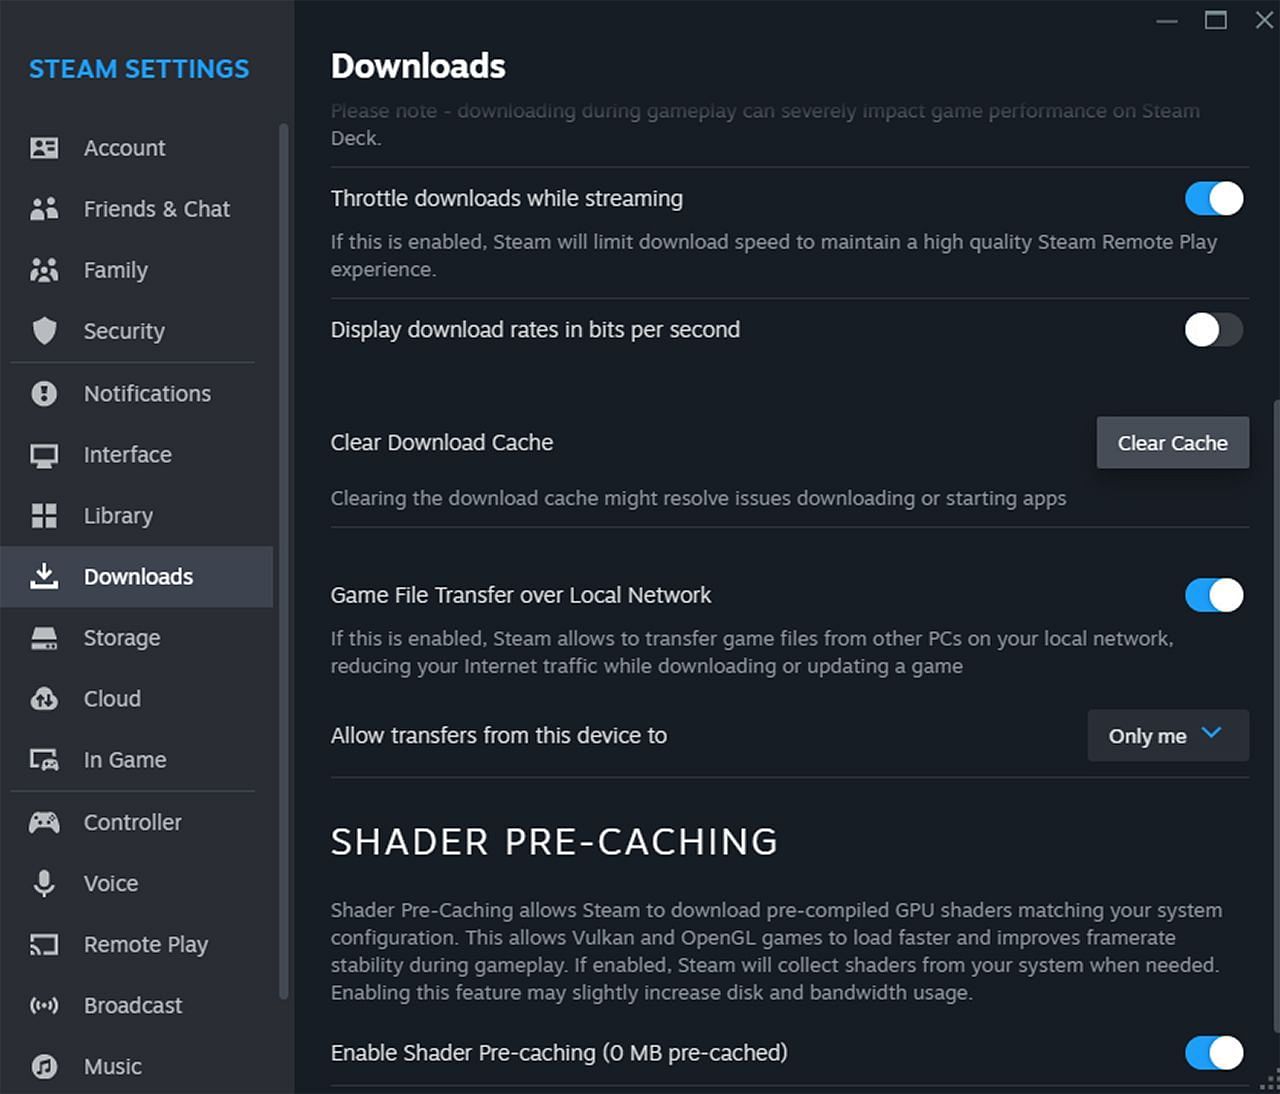Image resolution: width=1280 pixels, height=1094 pixels.
Task: Click the Friends & Chat people icon
Action: tap(44, 209)
